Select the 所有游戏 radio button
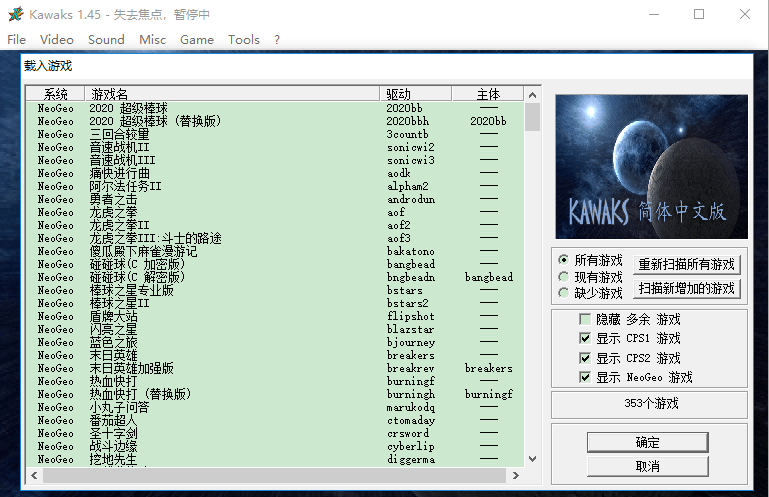 point(564,260)
